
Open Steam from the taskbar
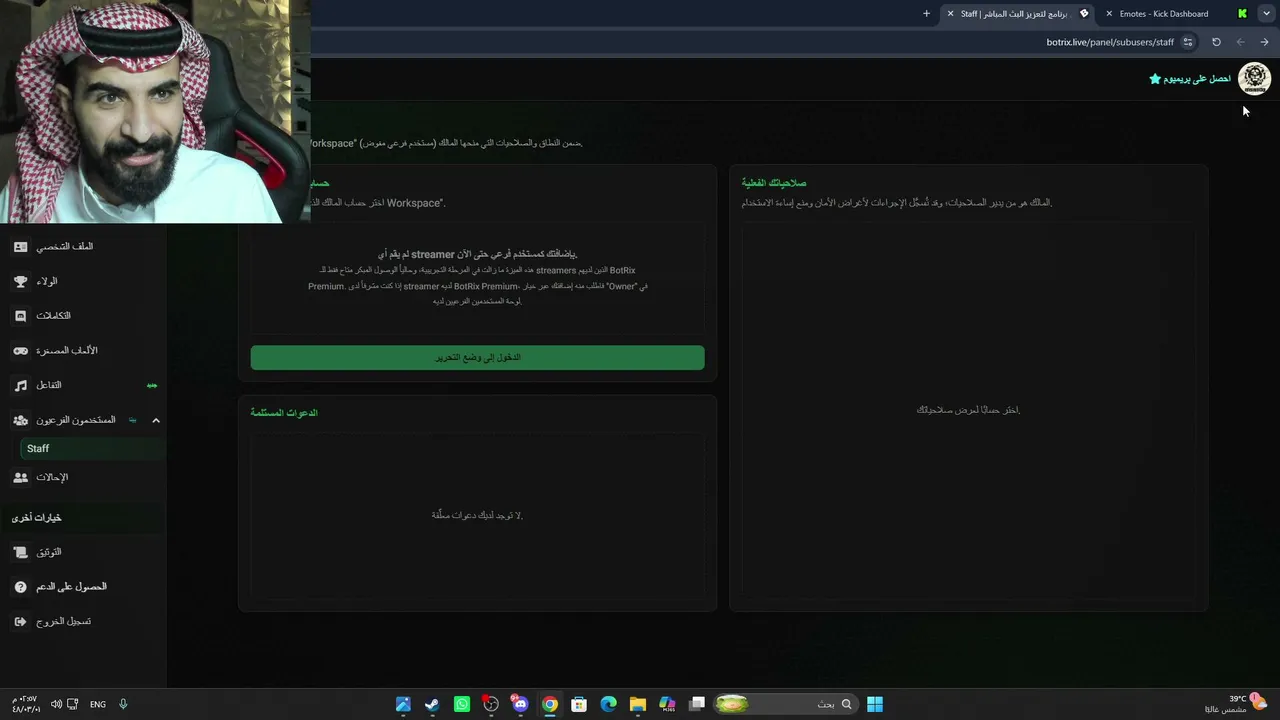[432, 704]
